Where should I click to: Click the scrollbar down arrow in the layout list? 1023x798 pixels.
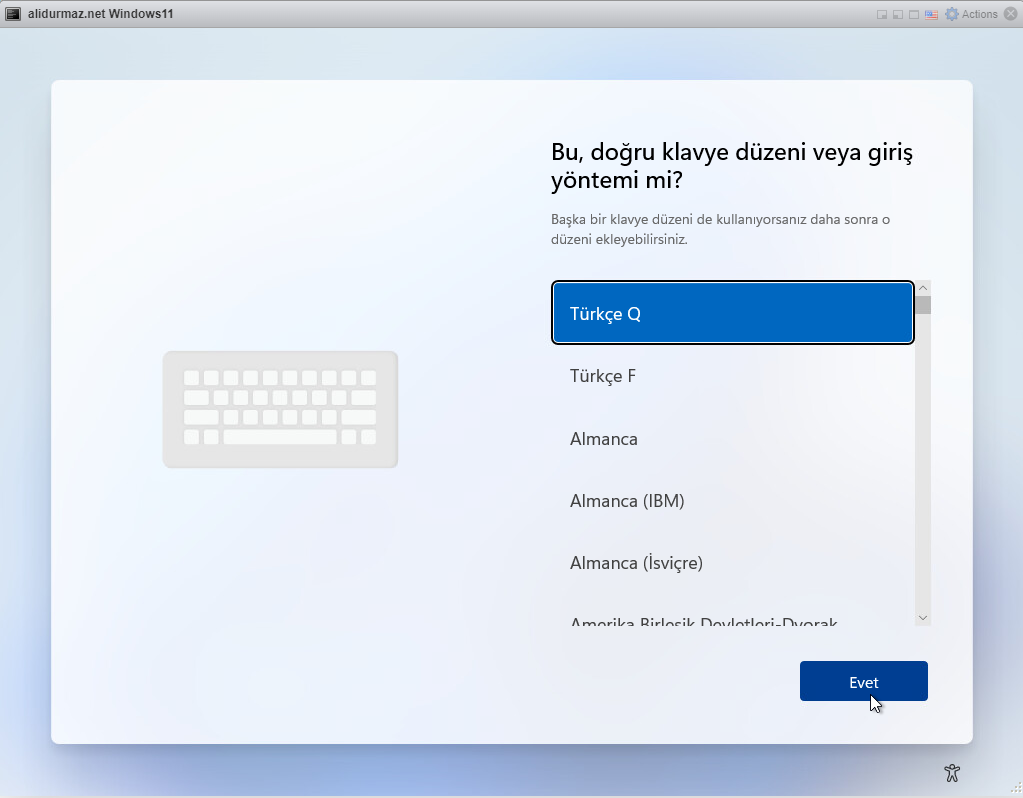tap(923, 617)
